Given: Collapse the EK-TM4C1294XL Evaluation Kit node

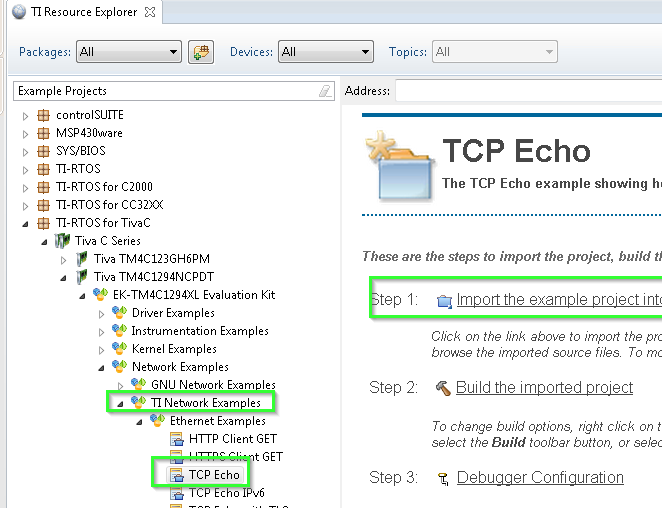Looking at the screenshot, I should [82, 296].
